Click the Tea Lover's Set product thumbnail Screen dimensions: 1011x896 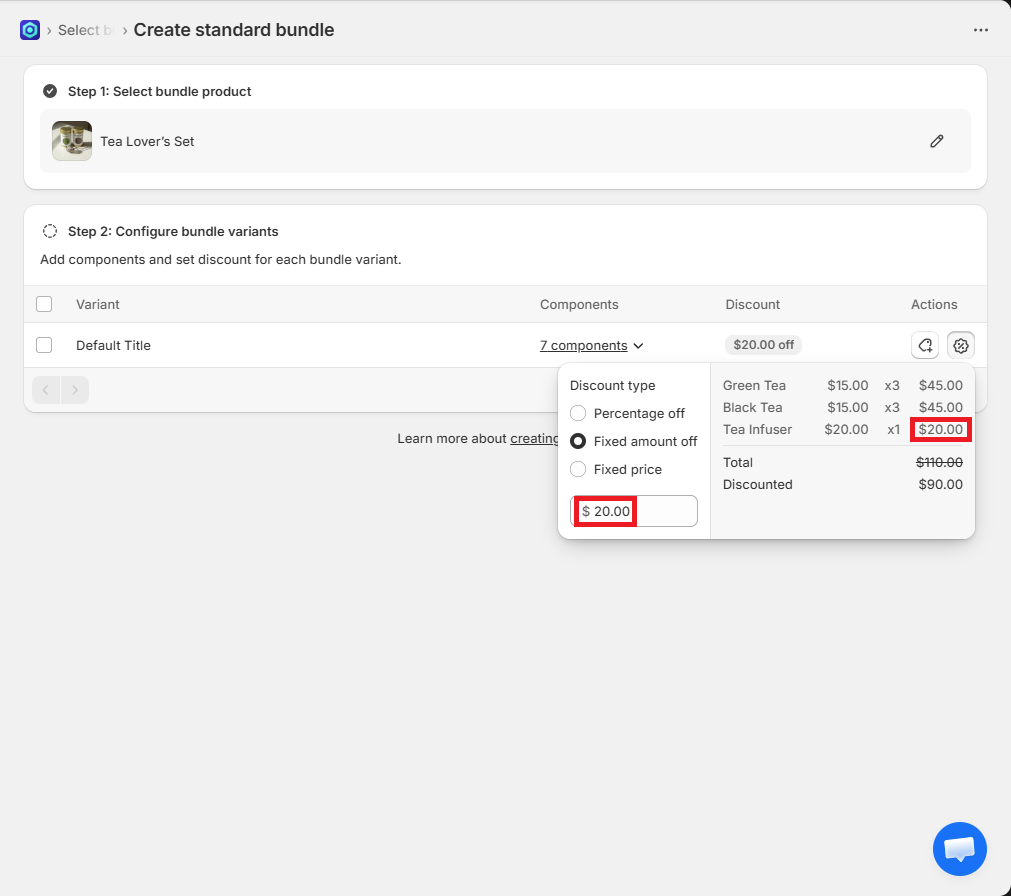72,141
